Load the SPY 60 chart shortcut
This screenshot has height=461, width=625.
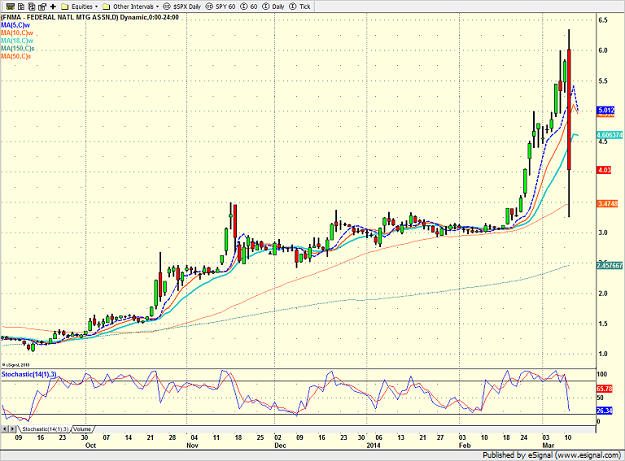tap(220, 7)
